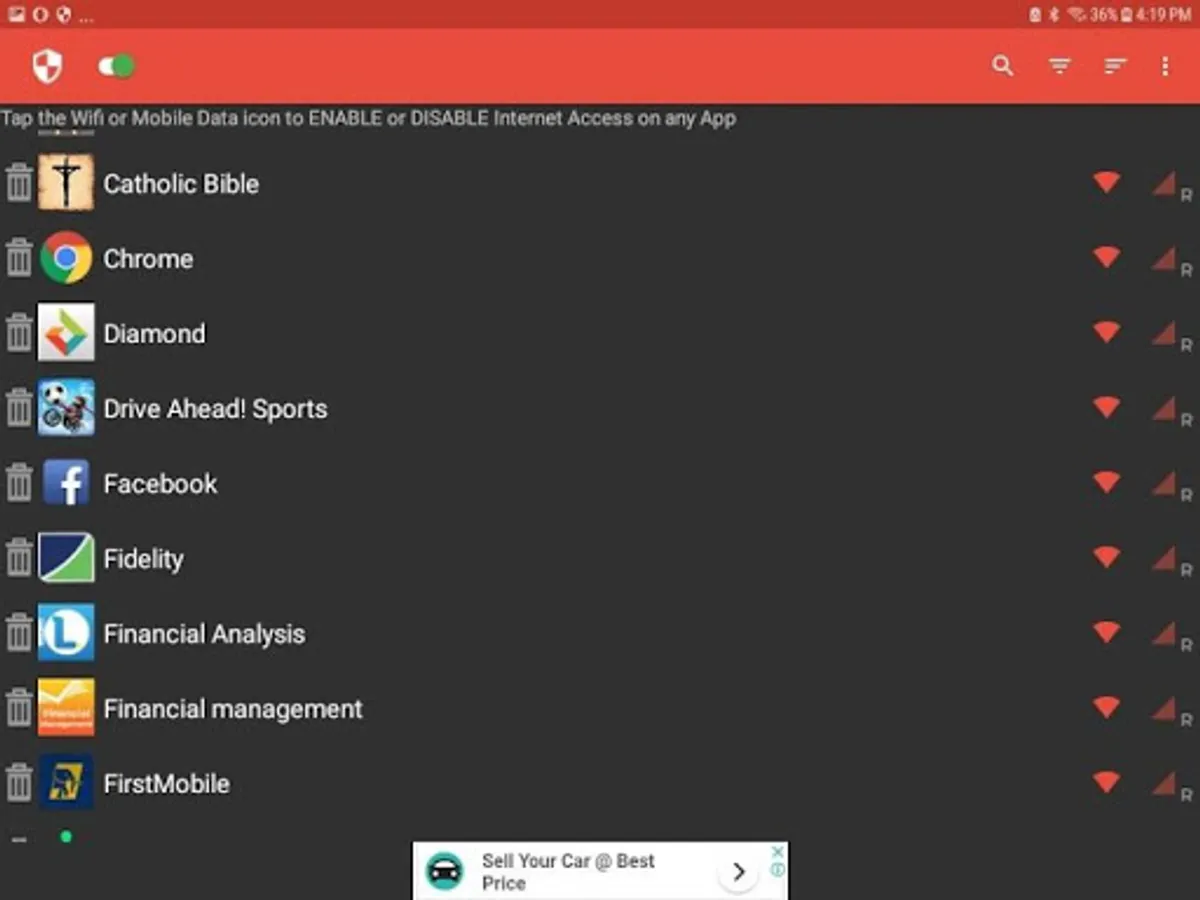
Task: Open the filter options icon
Action: (1059, 66)
